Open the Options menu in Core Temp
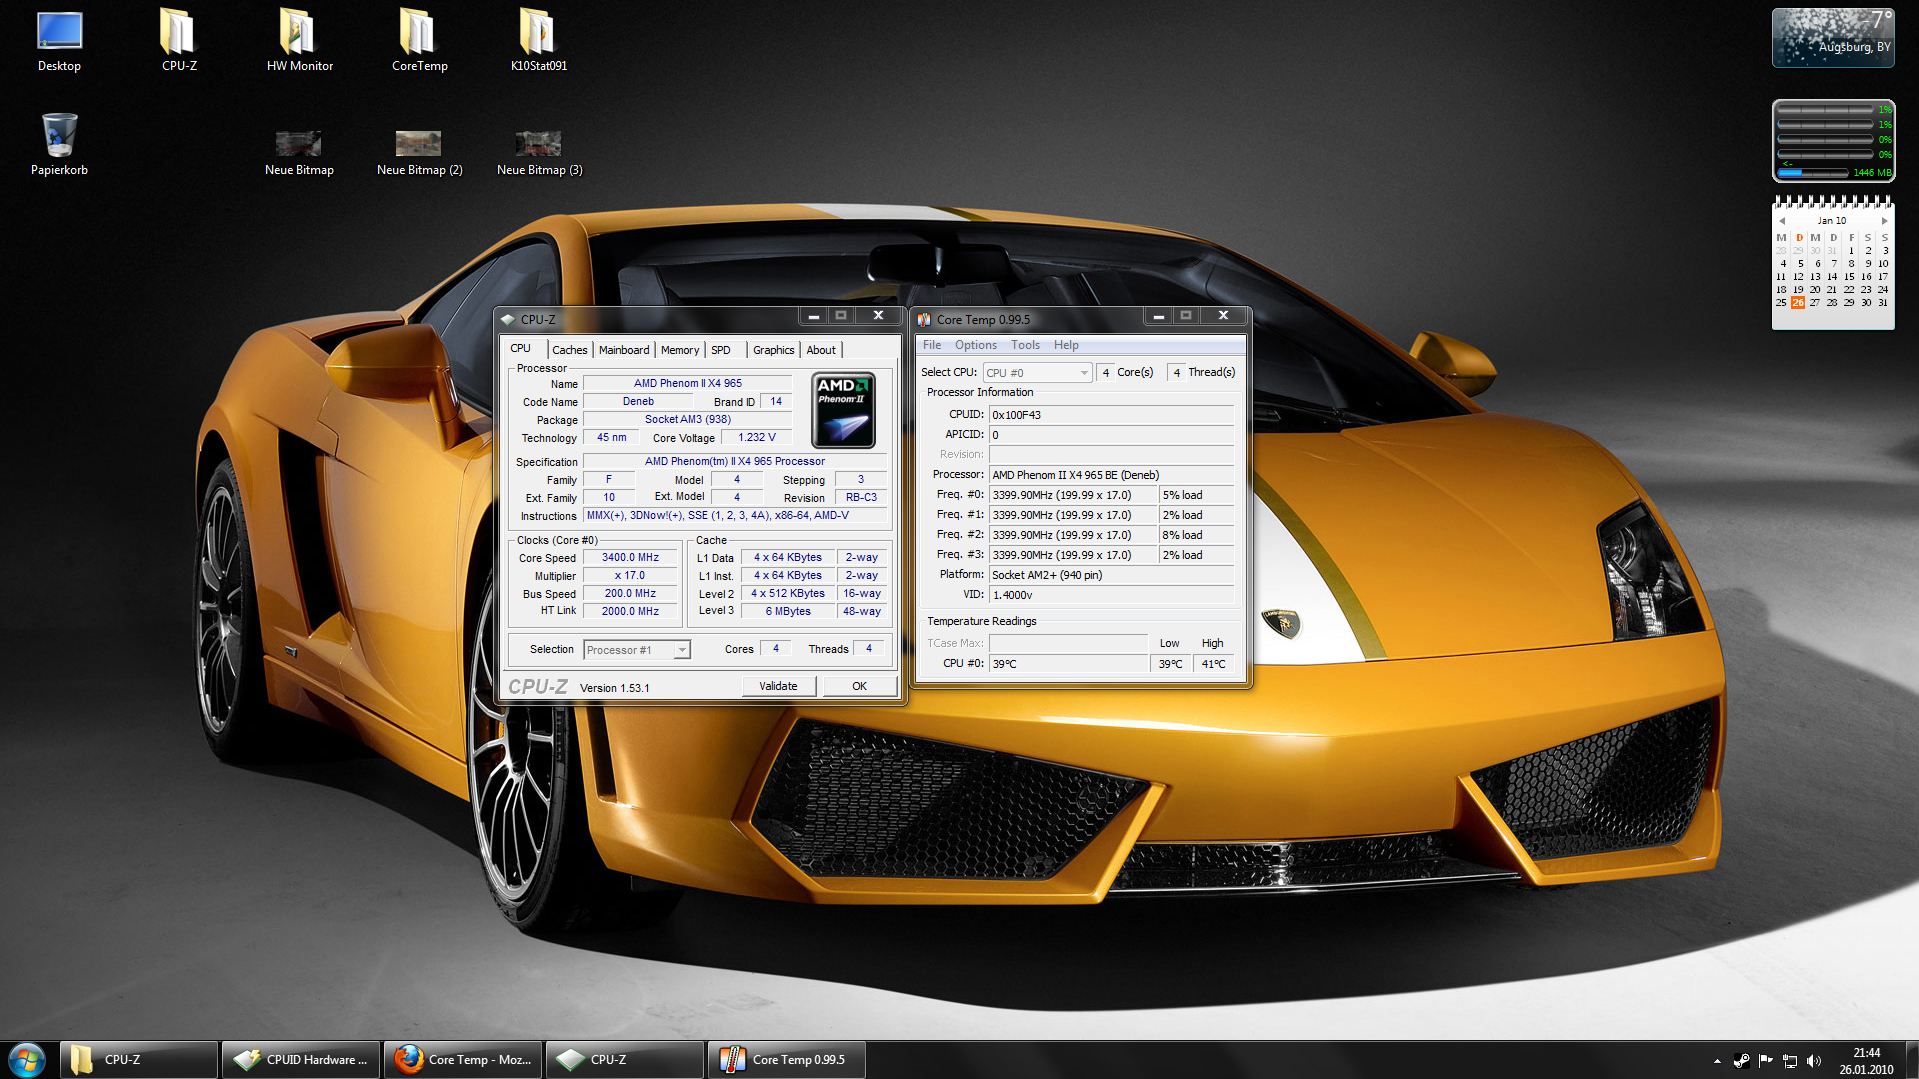This screenshot has height=1079, width=1919. pyautogui.click(x=975, y=345)
